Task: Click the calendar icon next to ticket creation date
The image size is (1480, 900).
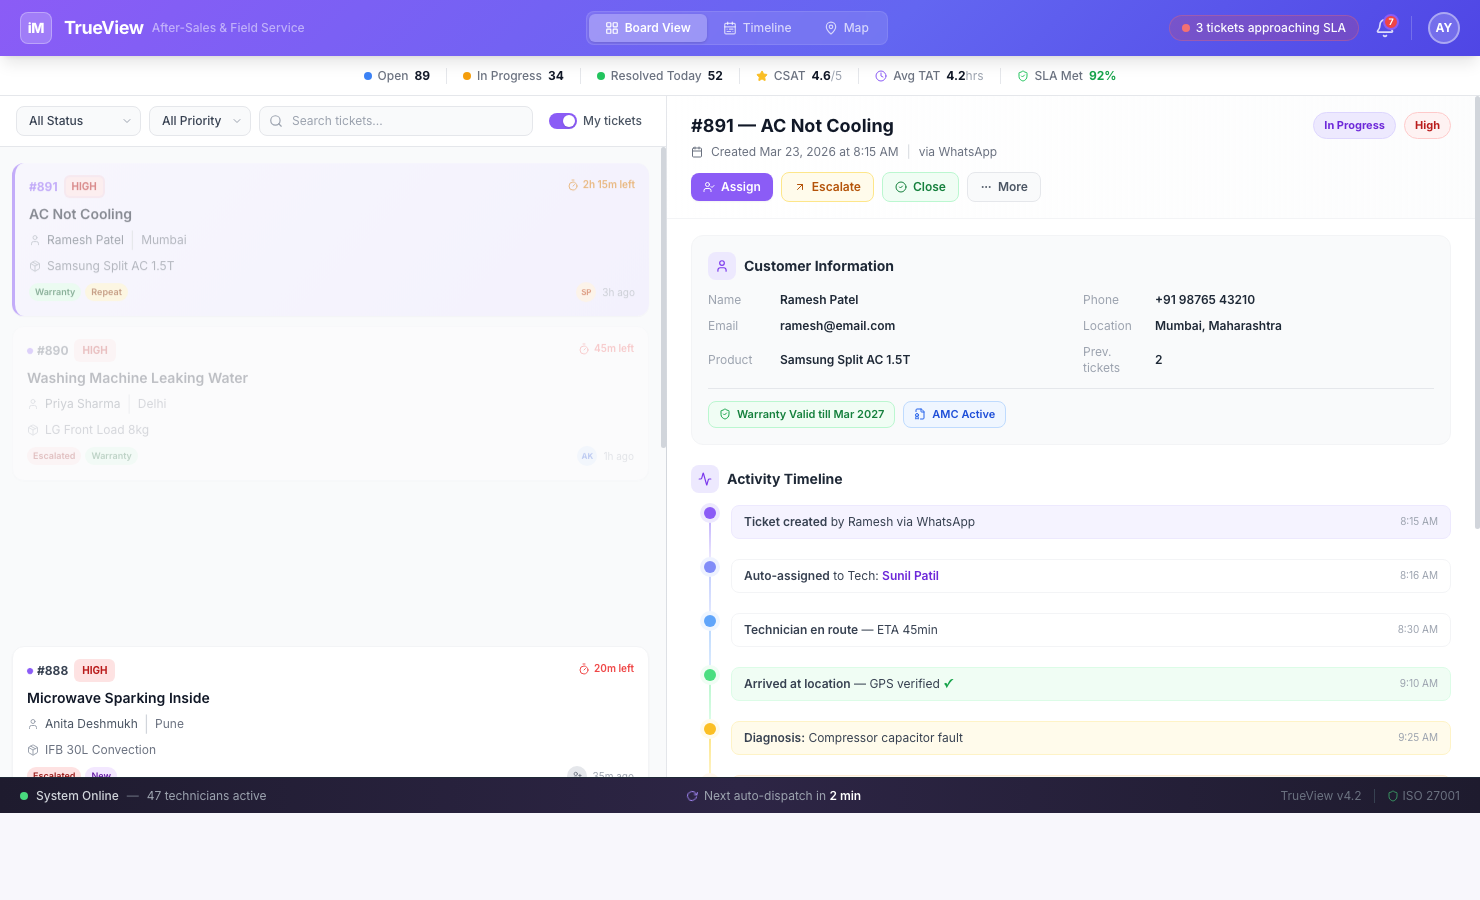Action: (697, 151)
